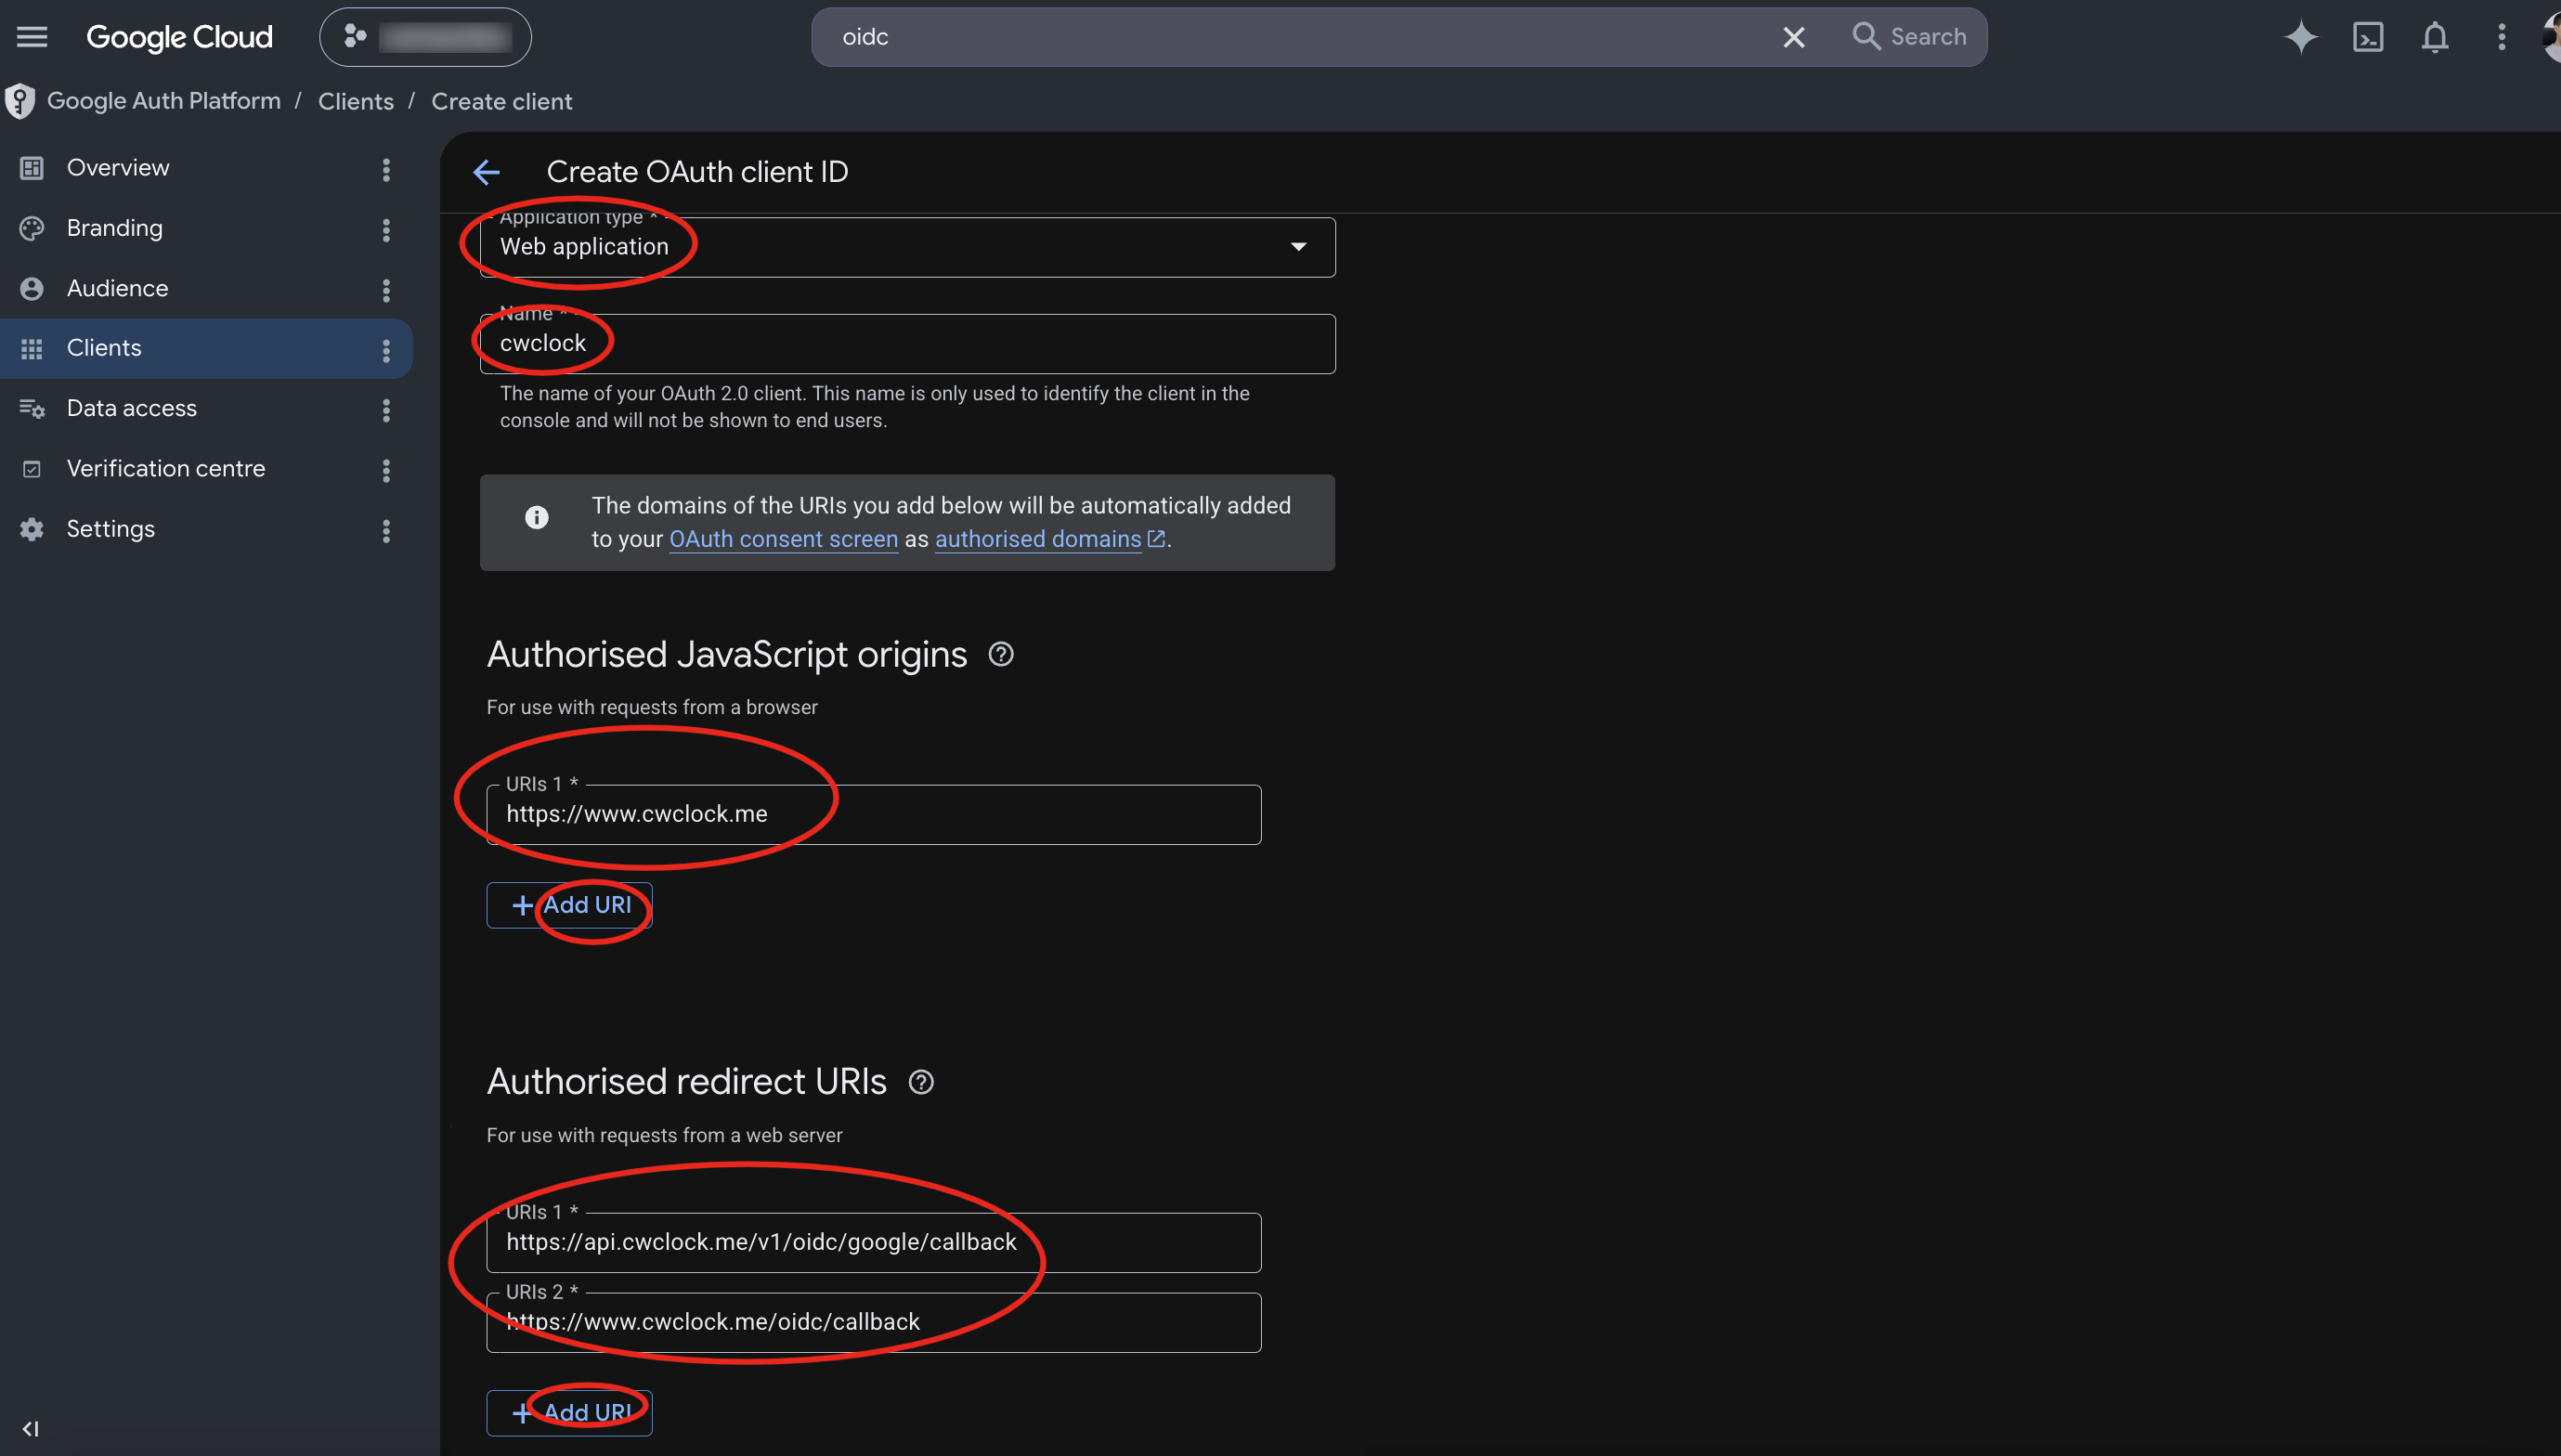Open authorised domains link

(1049, 539)
